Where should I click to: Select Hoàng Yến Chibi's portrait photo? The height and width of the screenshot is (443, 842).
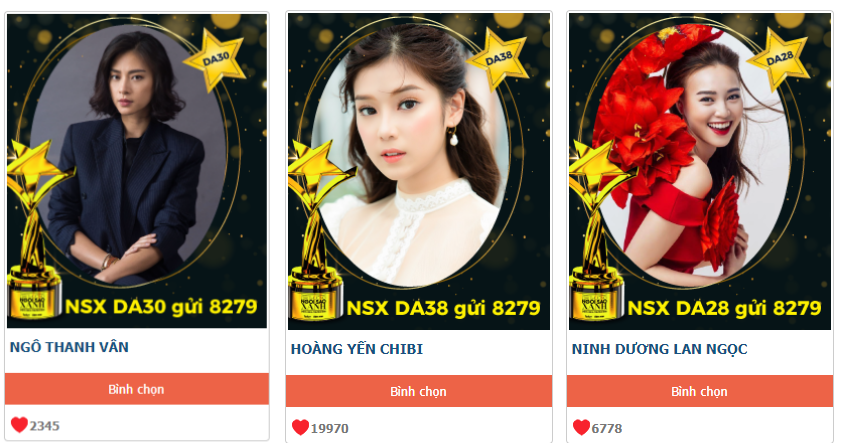point(411,156)
